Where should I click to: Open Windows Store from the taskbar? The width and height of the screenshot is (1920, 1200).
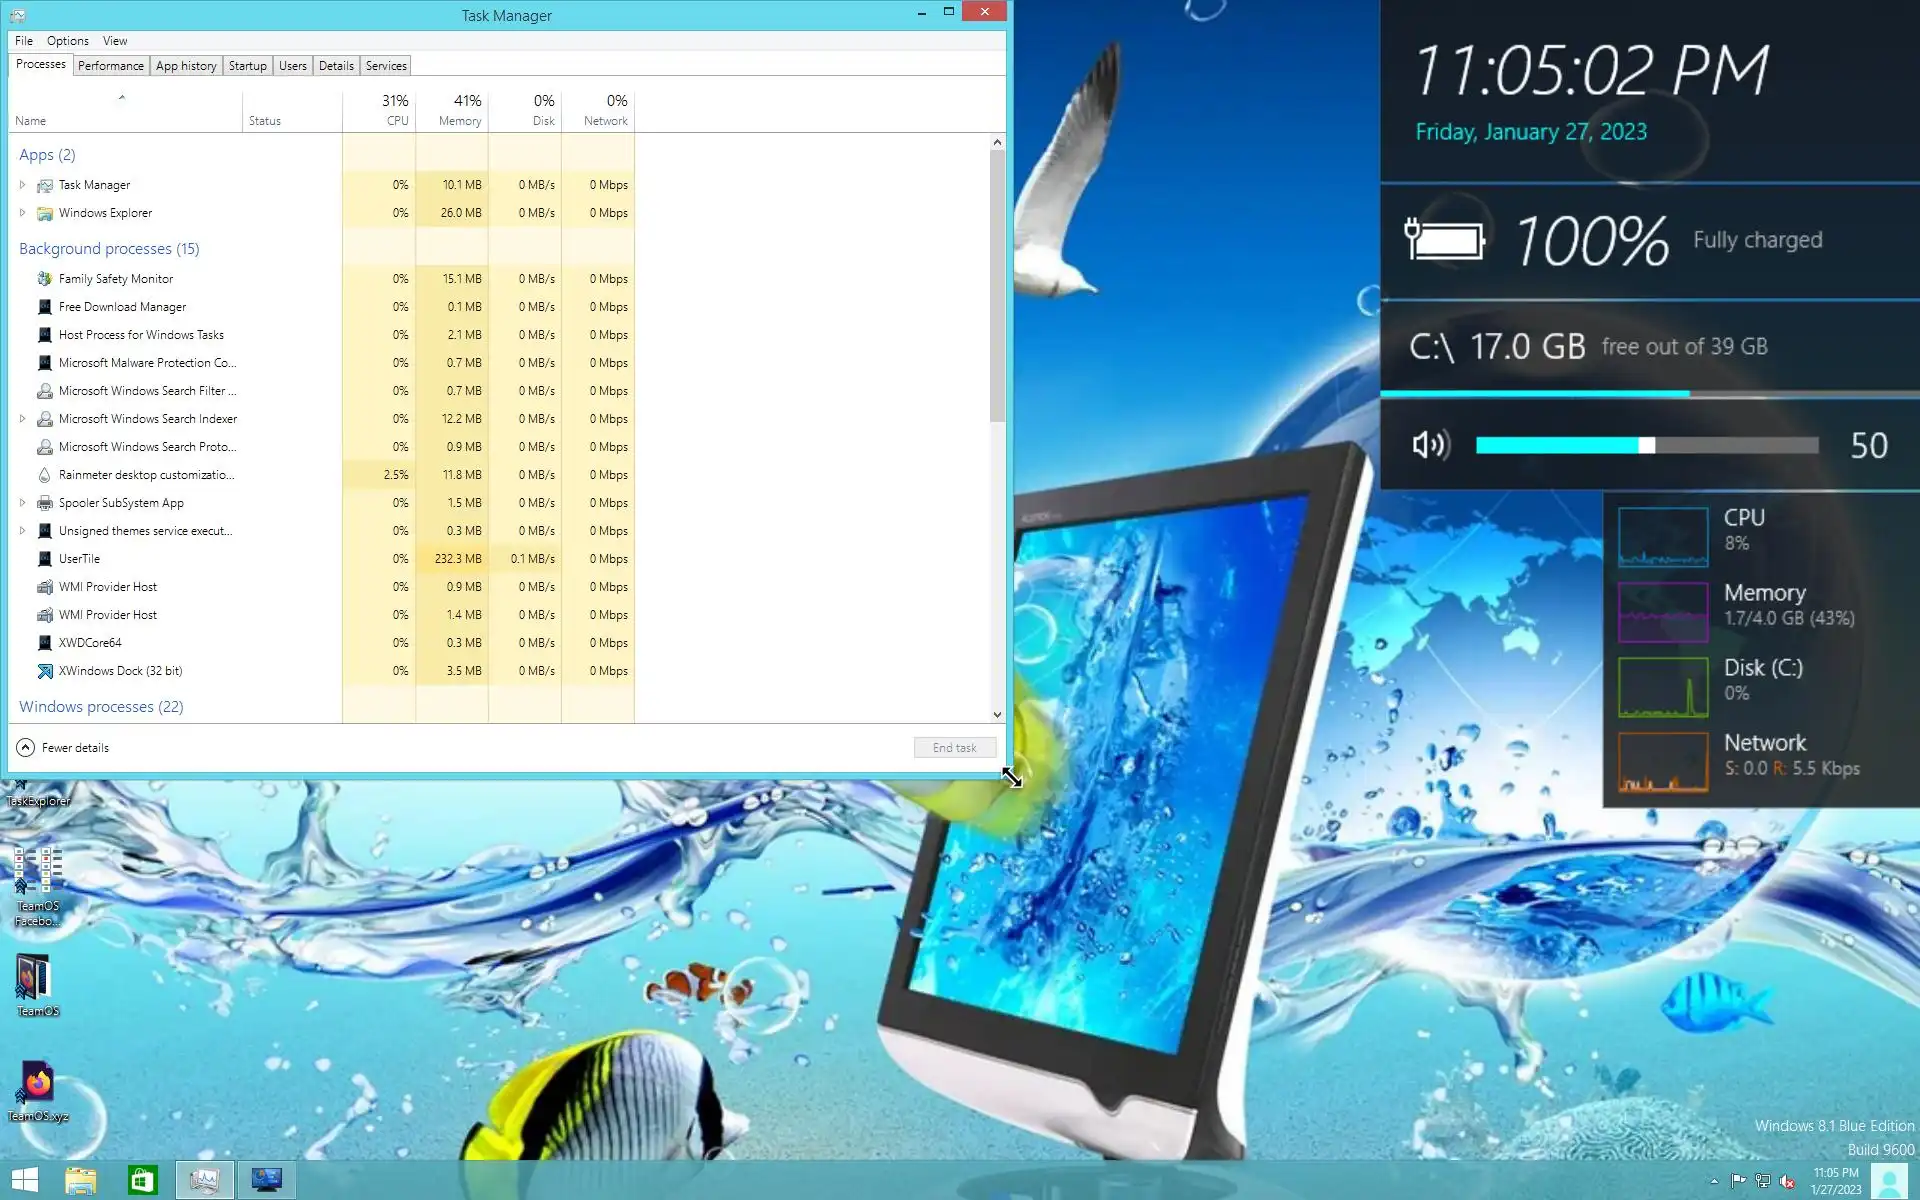click(x=142, y=1180)
